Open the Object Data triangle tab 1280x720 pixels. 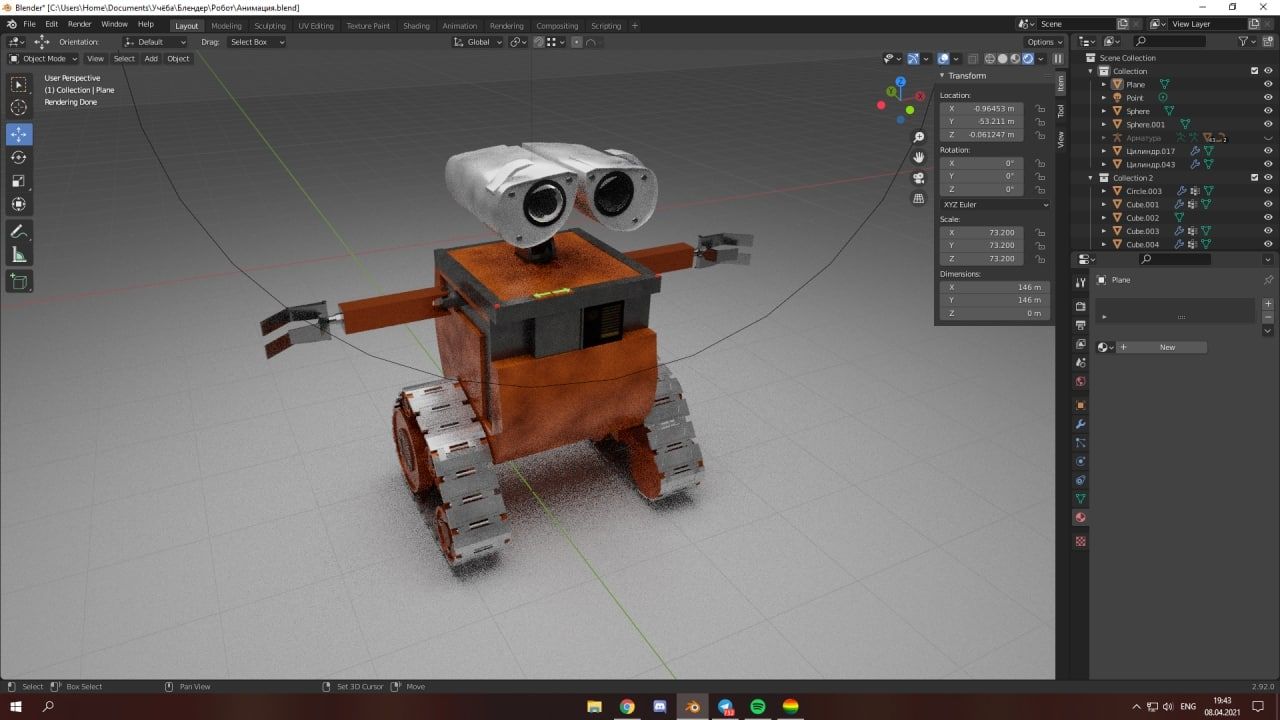[x=1080, y=498]
